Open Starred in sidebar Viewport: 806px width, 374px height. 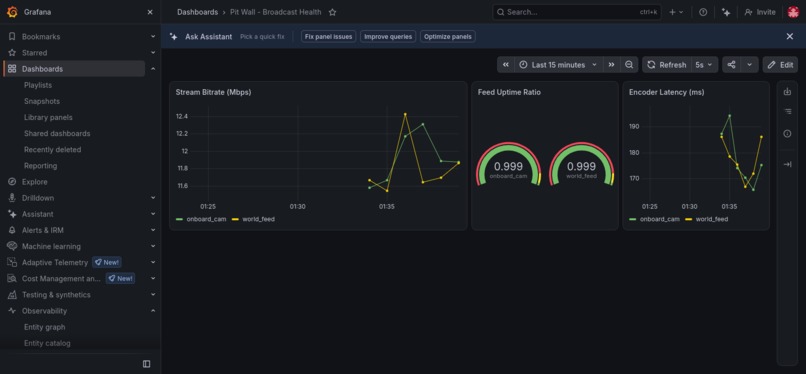click(34, 52)
